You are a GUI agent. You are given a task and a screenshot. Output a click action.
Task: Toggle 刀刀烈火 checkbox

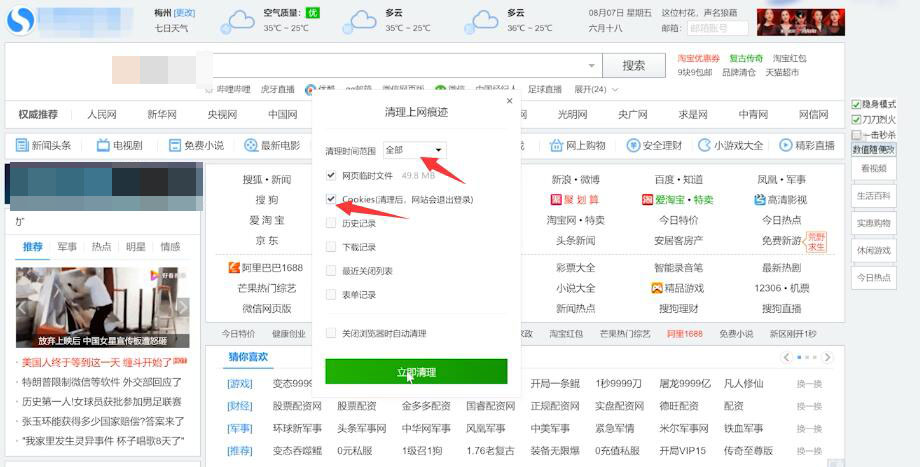point(856,120)
